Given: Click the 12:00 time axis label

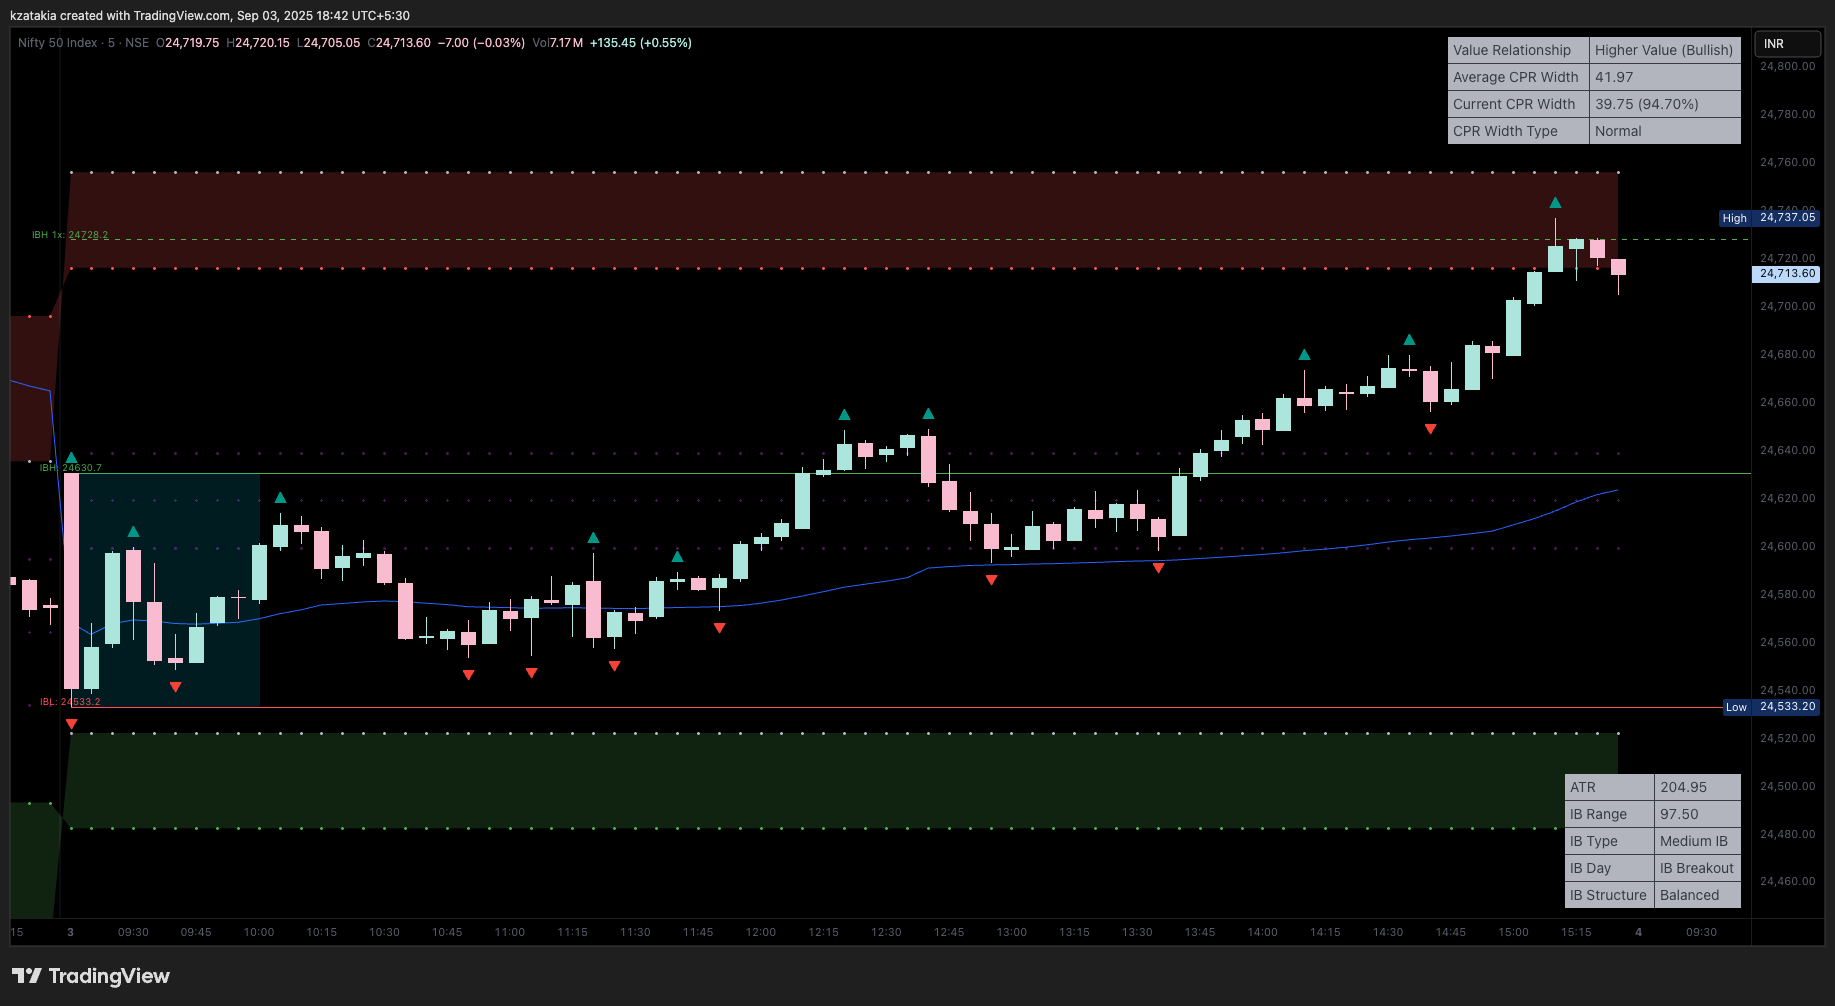Looking at the screenshot, I should 761,932.
